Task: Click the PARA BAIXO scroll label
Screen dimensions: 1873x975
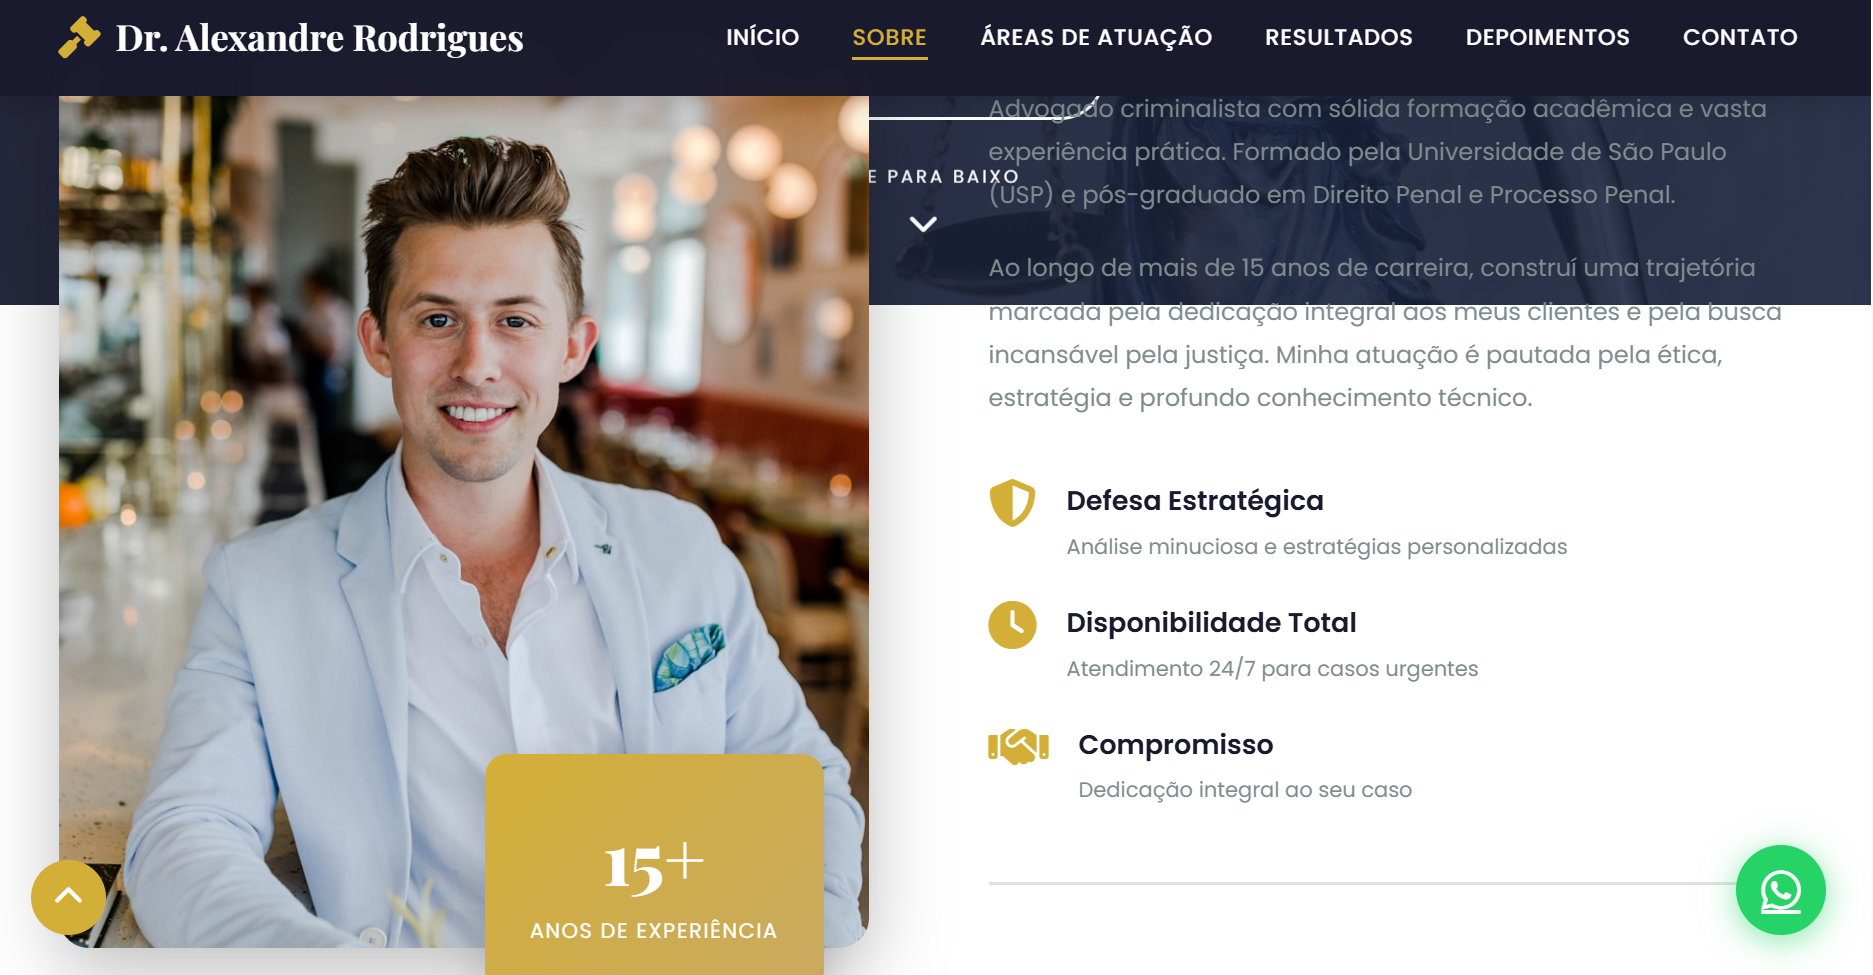Action: [x=943, y=177]
